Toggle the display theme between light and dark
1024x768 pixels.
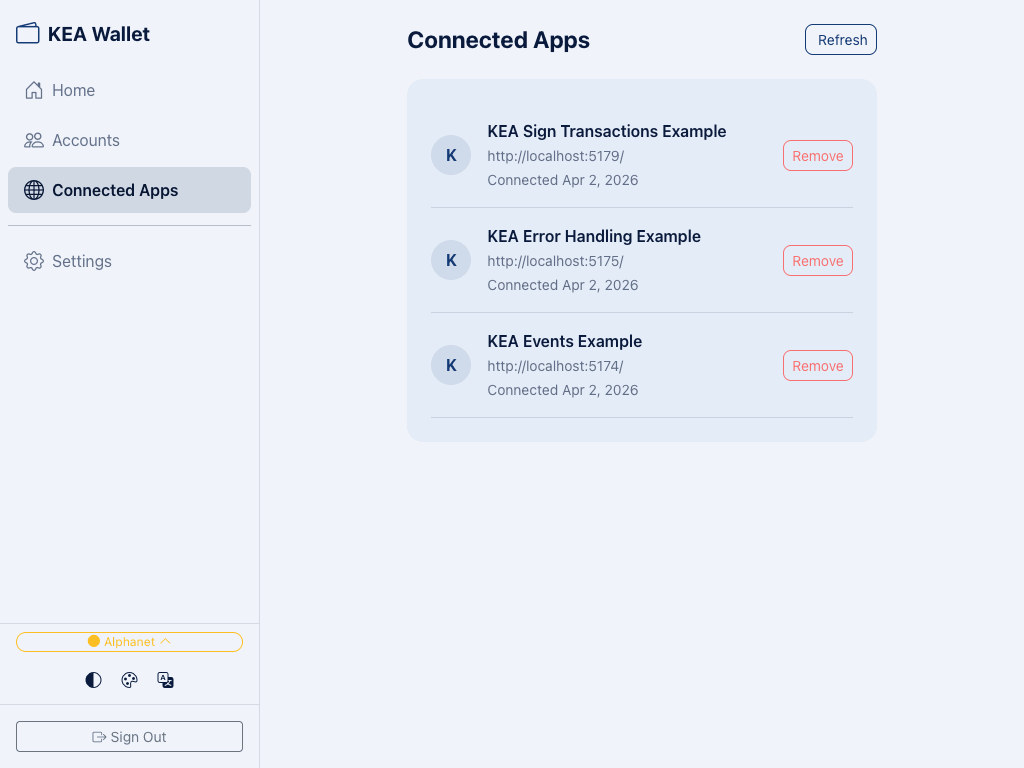pos(93,680)
